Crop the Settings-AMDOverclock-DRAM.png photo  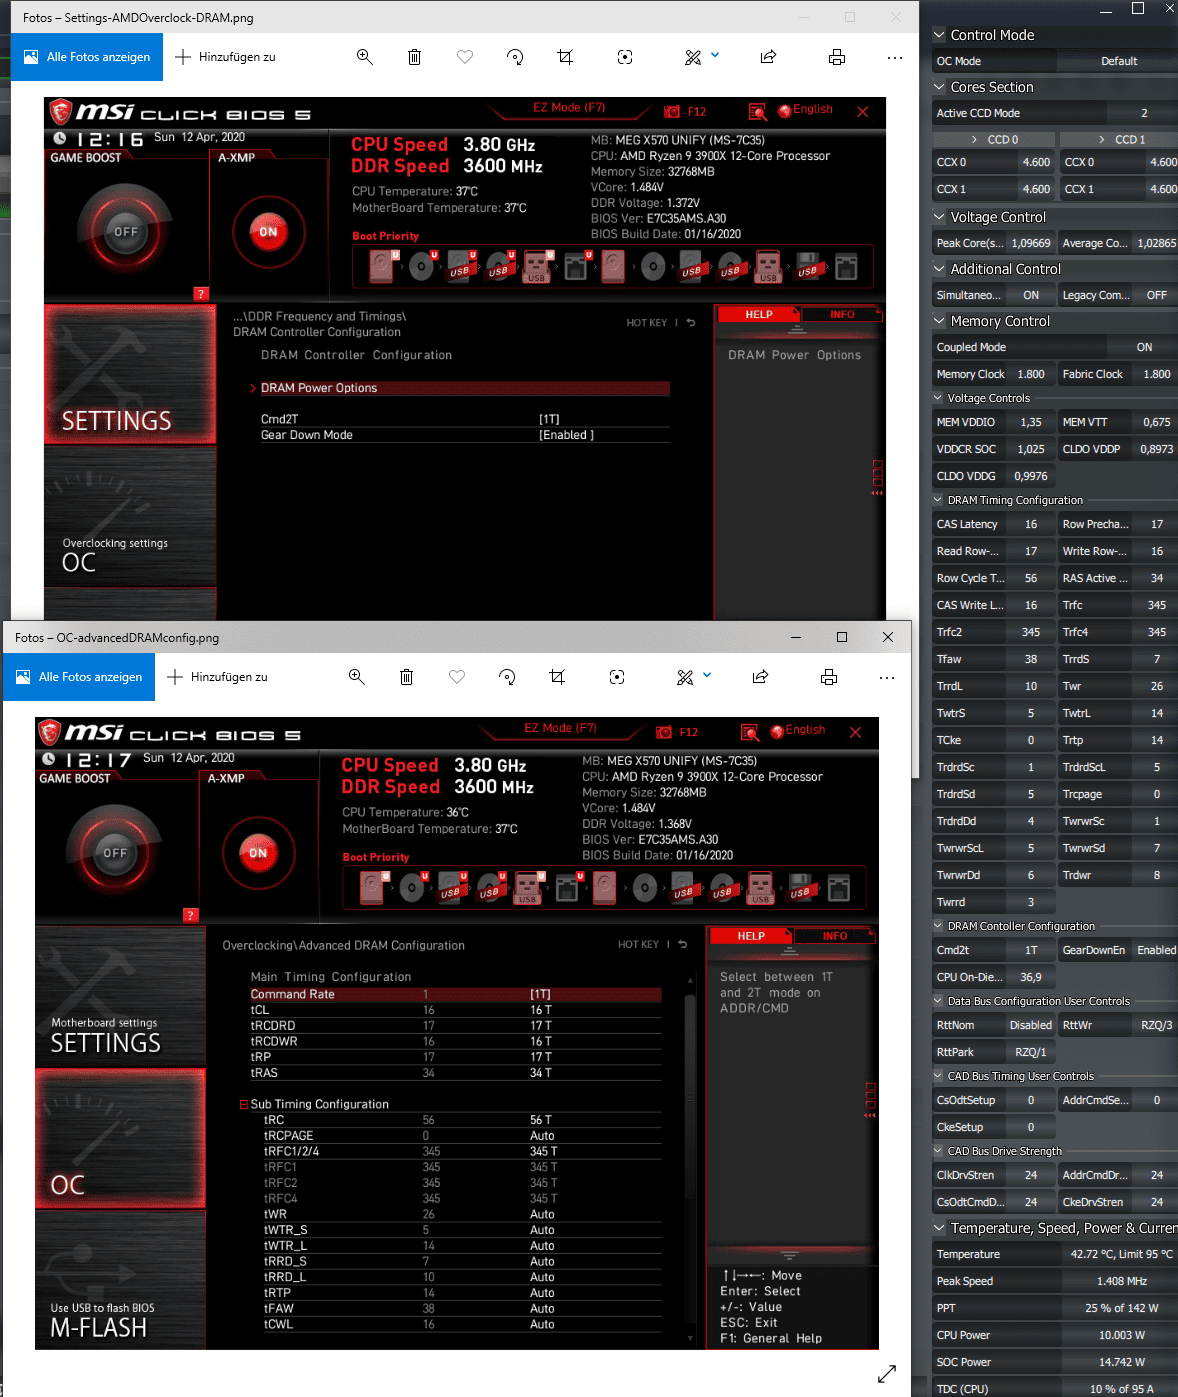(565, 57)
